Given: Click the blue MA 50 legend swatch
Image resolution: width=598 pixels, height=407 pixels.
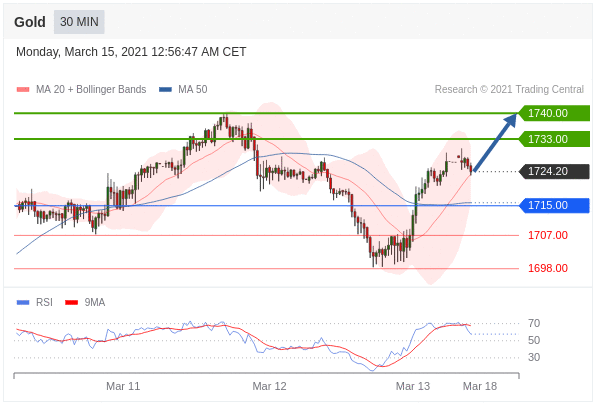Looking at the screenshot, I should pyautogui.click(x=165, y=90).
